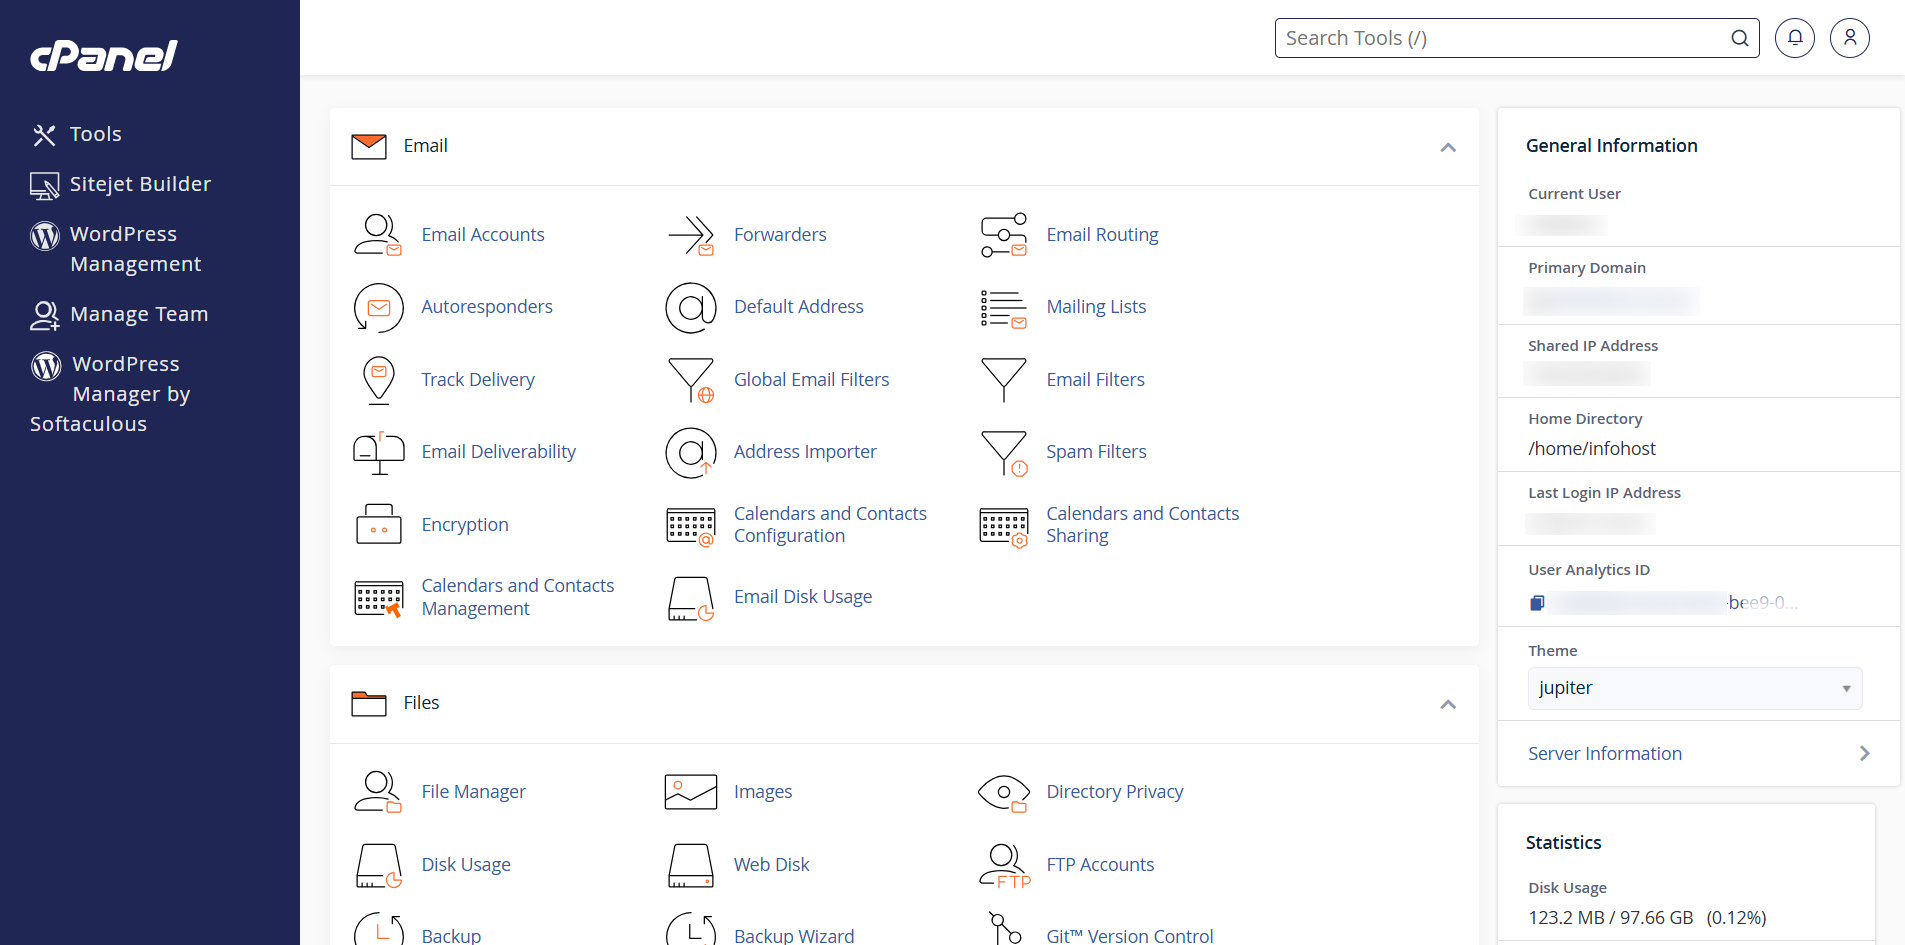
Task: Click the Email section header title
Action: pyautogui.click(x=425, y=146)
